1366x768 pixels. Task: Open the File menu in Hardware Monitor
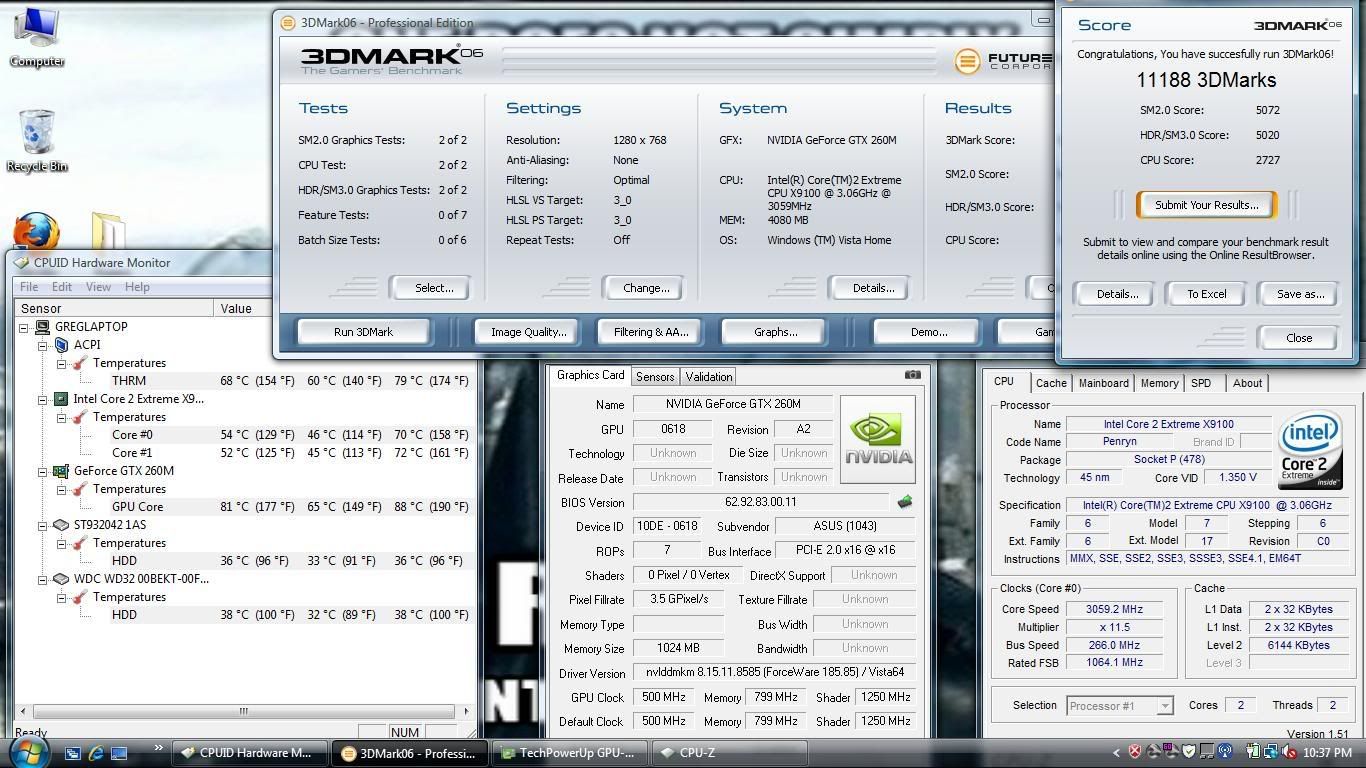tap(30, 286)
